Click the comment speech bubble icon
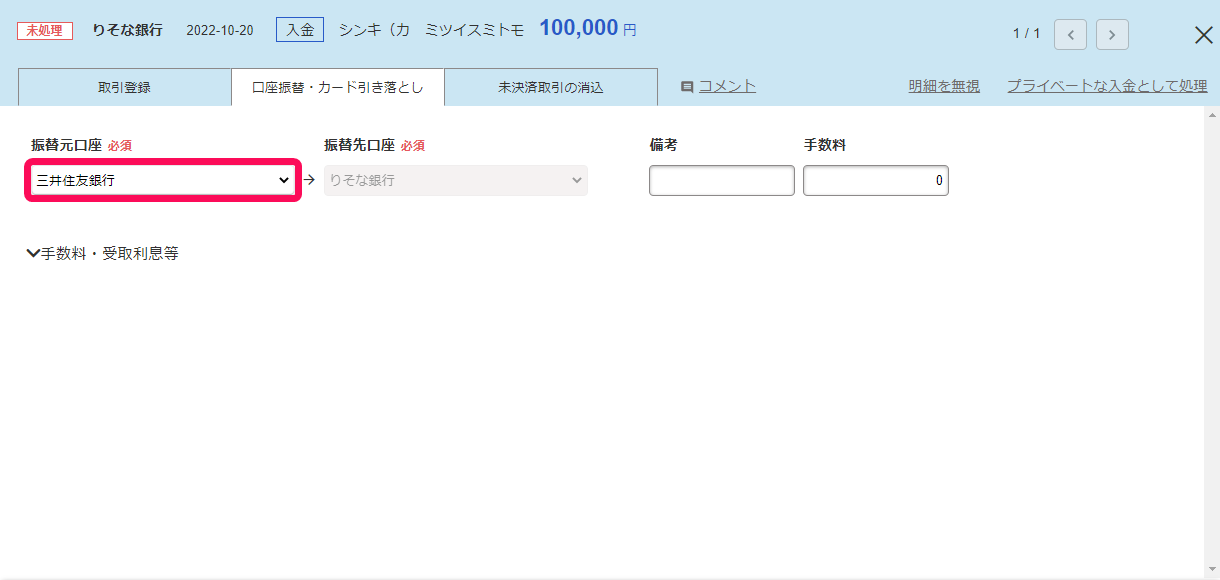The image size is (1220, 580). click(x=687, y=87)
